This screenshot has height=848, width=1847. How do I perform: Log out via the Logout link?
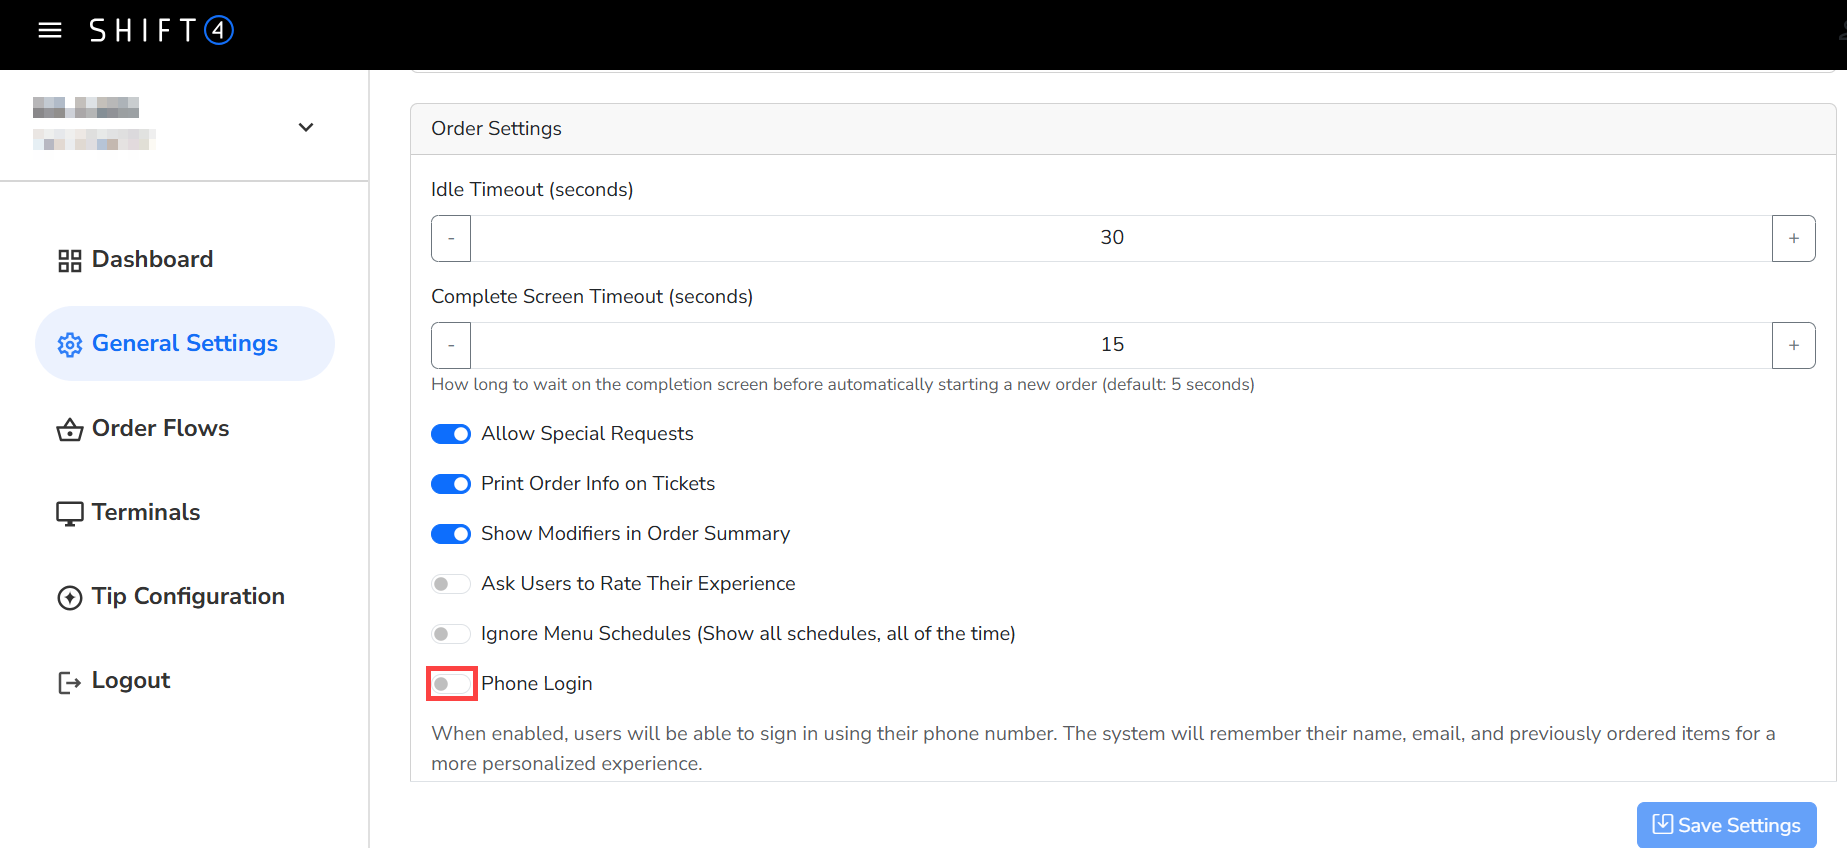131,680
